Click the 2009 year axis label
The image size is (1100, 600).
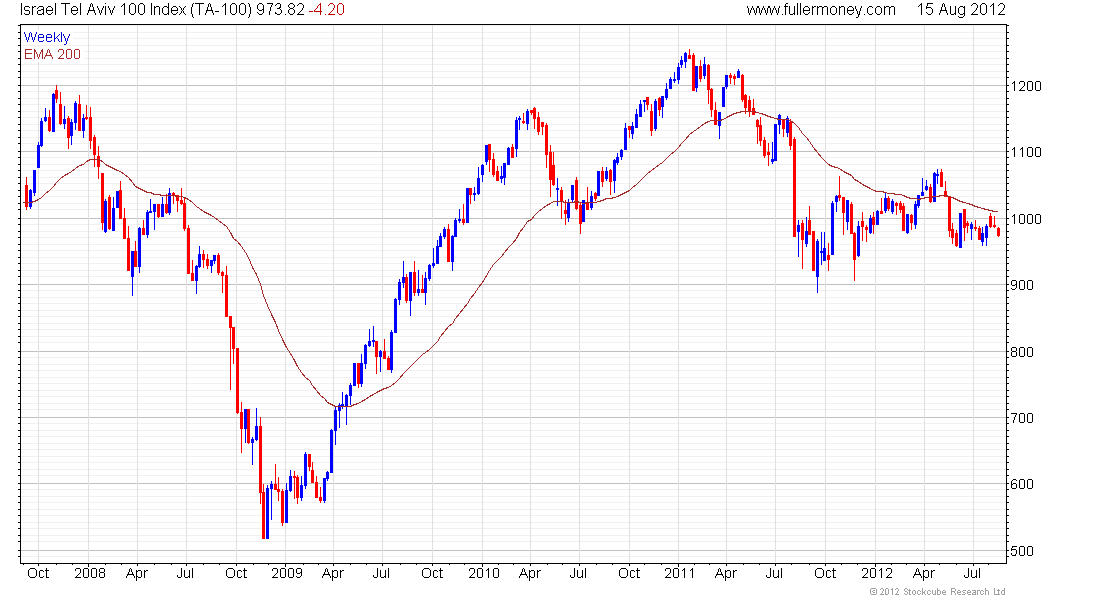point(287,573)
